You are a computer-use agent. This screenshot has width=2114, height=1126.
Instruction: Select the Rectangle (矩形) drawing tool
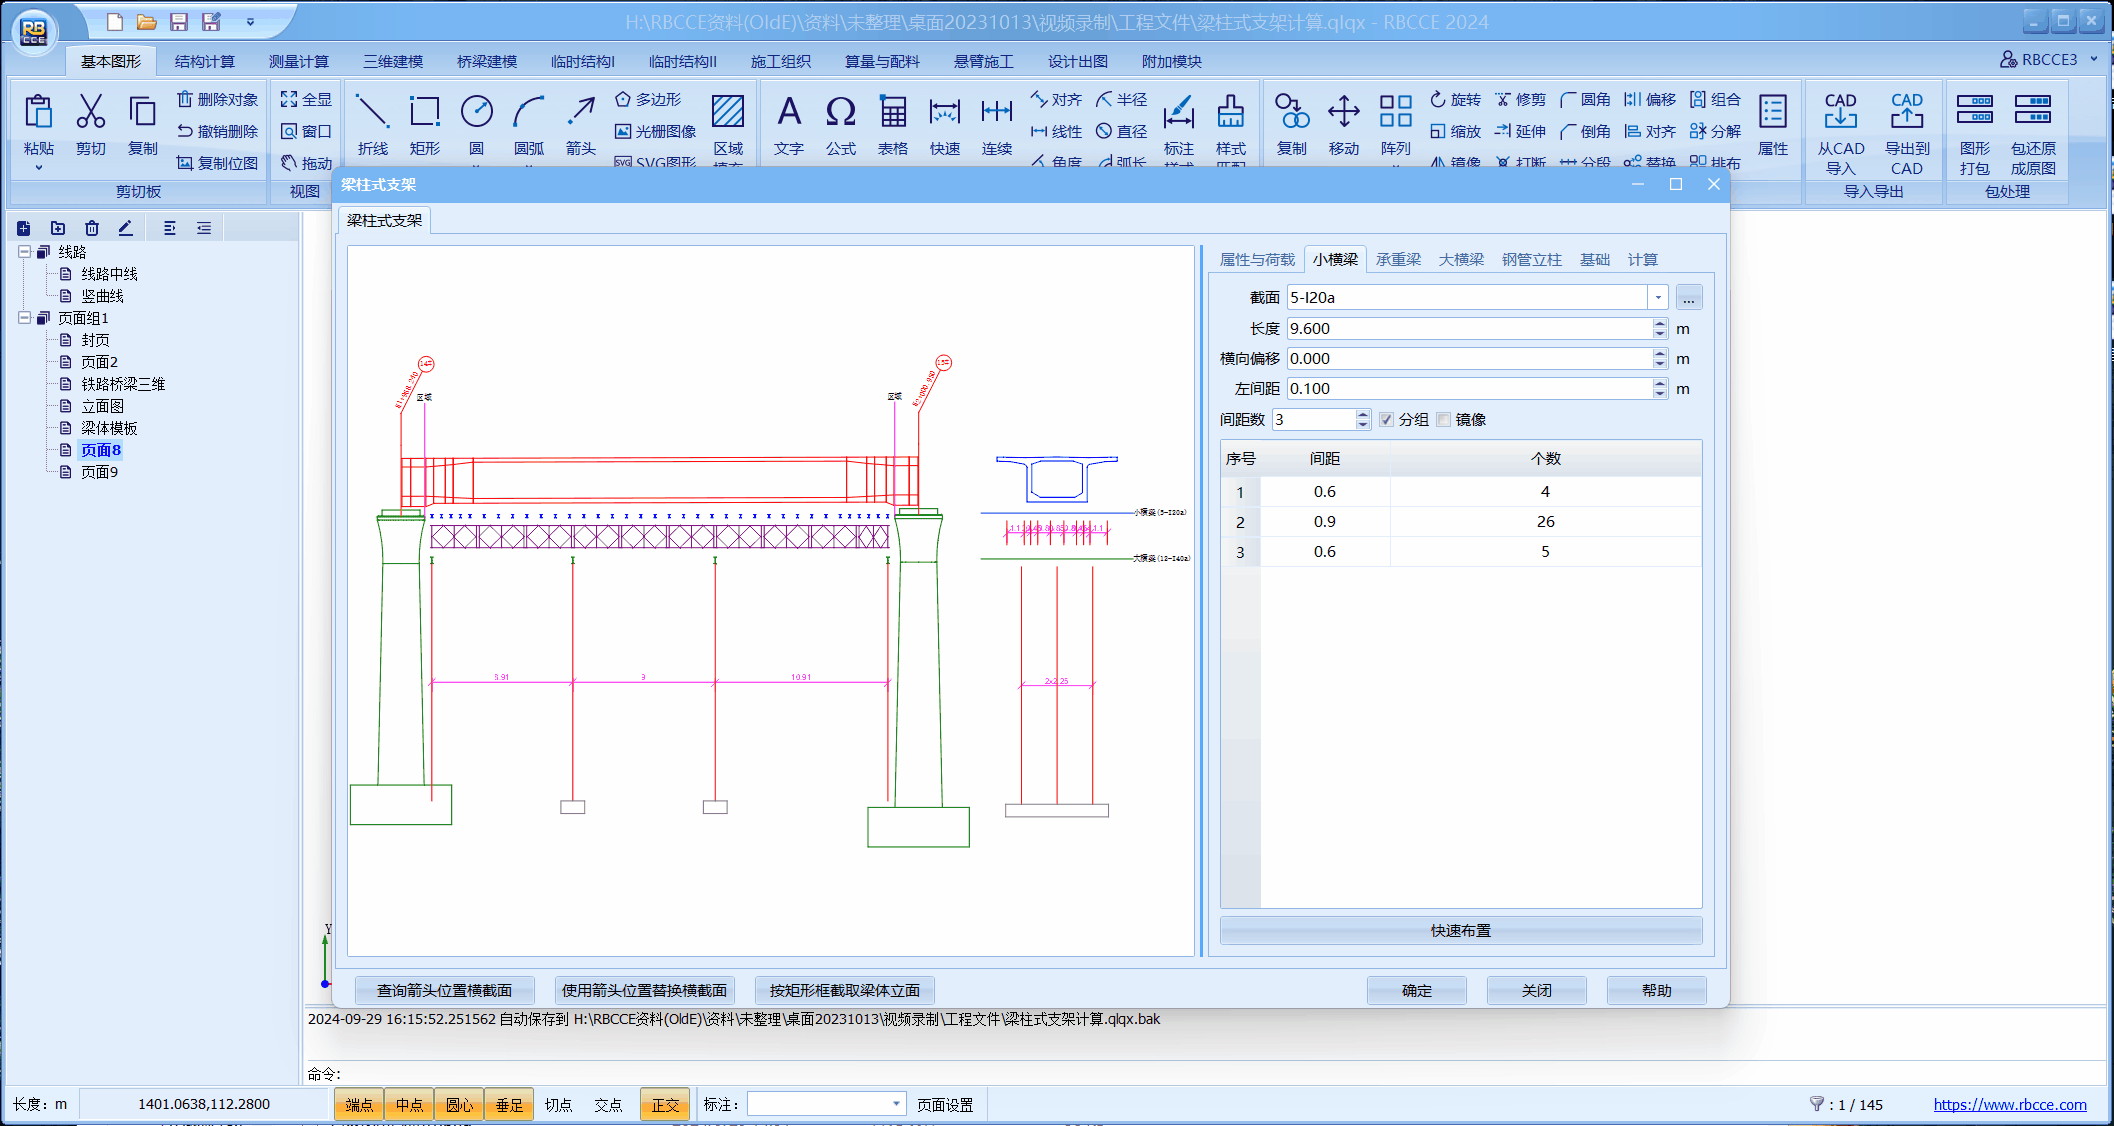tap(424, 113)
